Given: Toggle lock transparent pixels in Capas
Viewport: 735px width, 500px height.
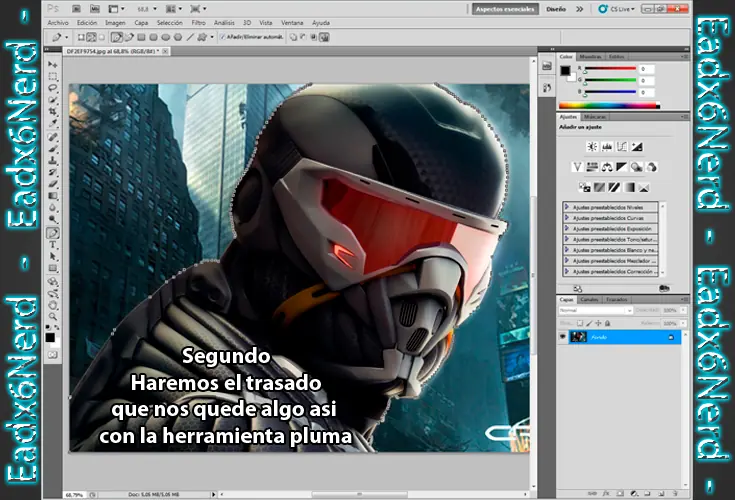Looking at the screenshot, I should (580, 323).
